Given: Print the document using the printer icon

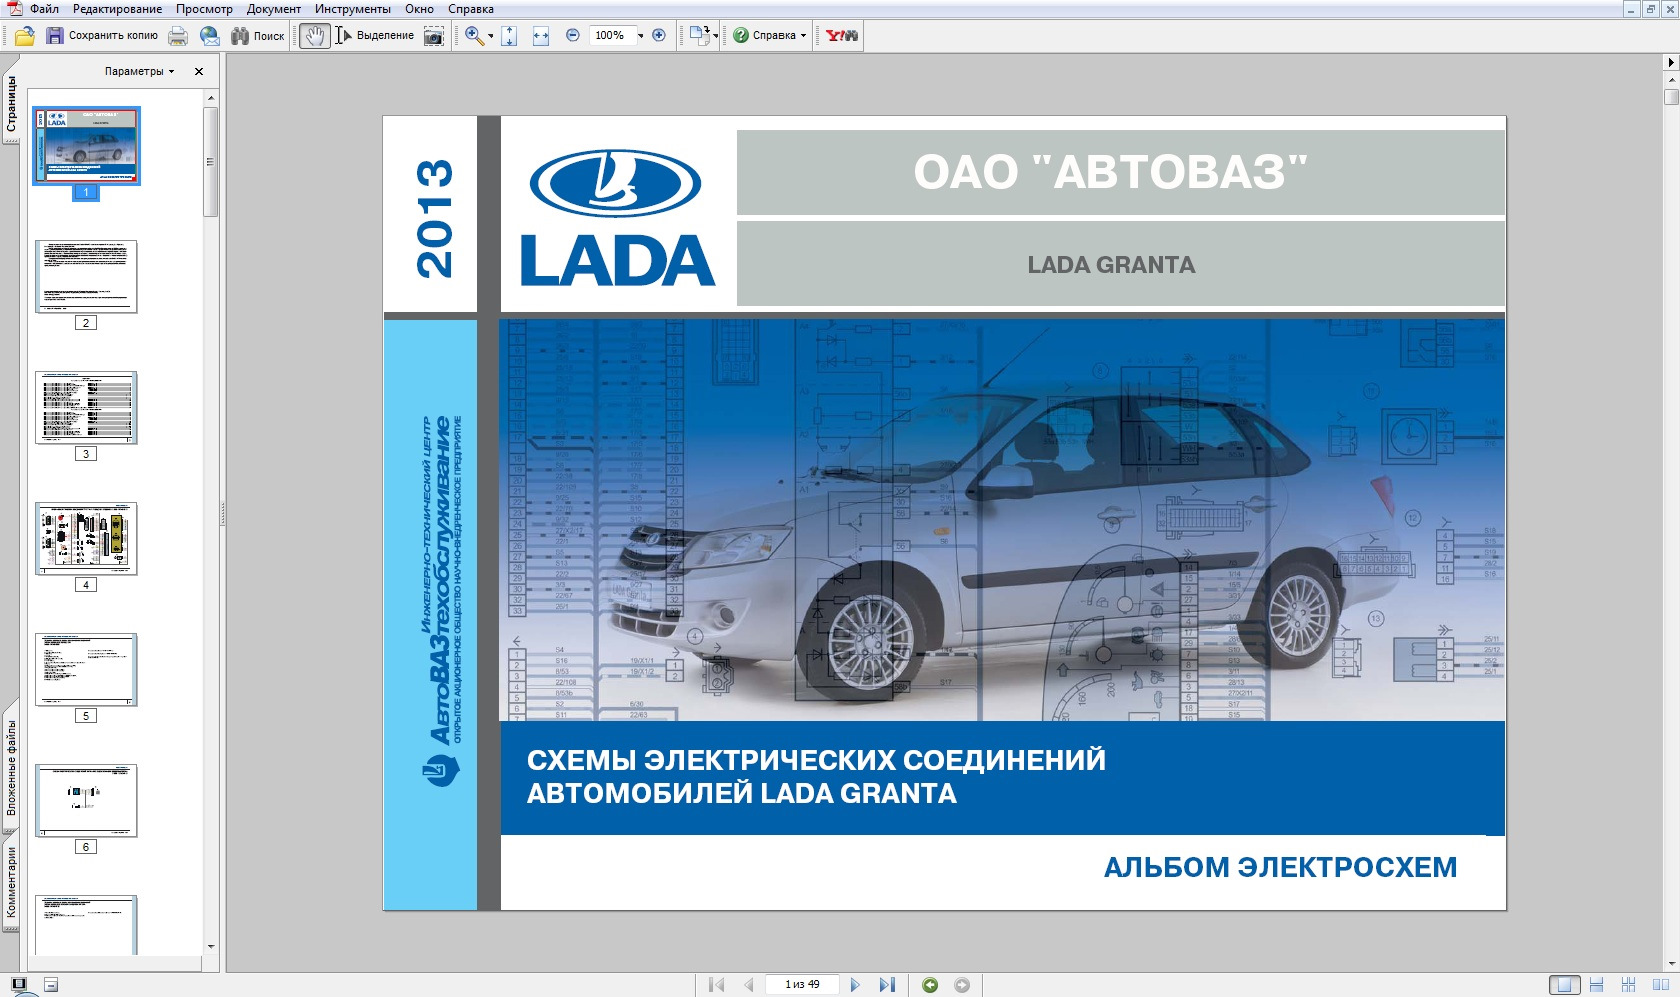Looking at the screenshot, I should [x=178, y=36].
